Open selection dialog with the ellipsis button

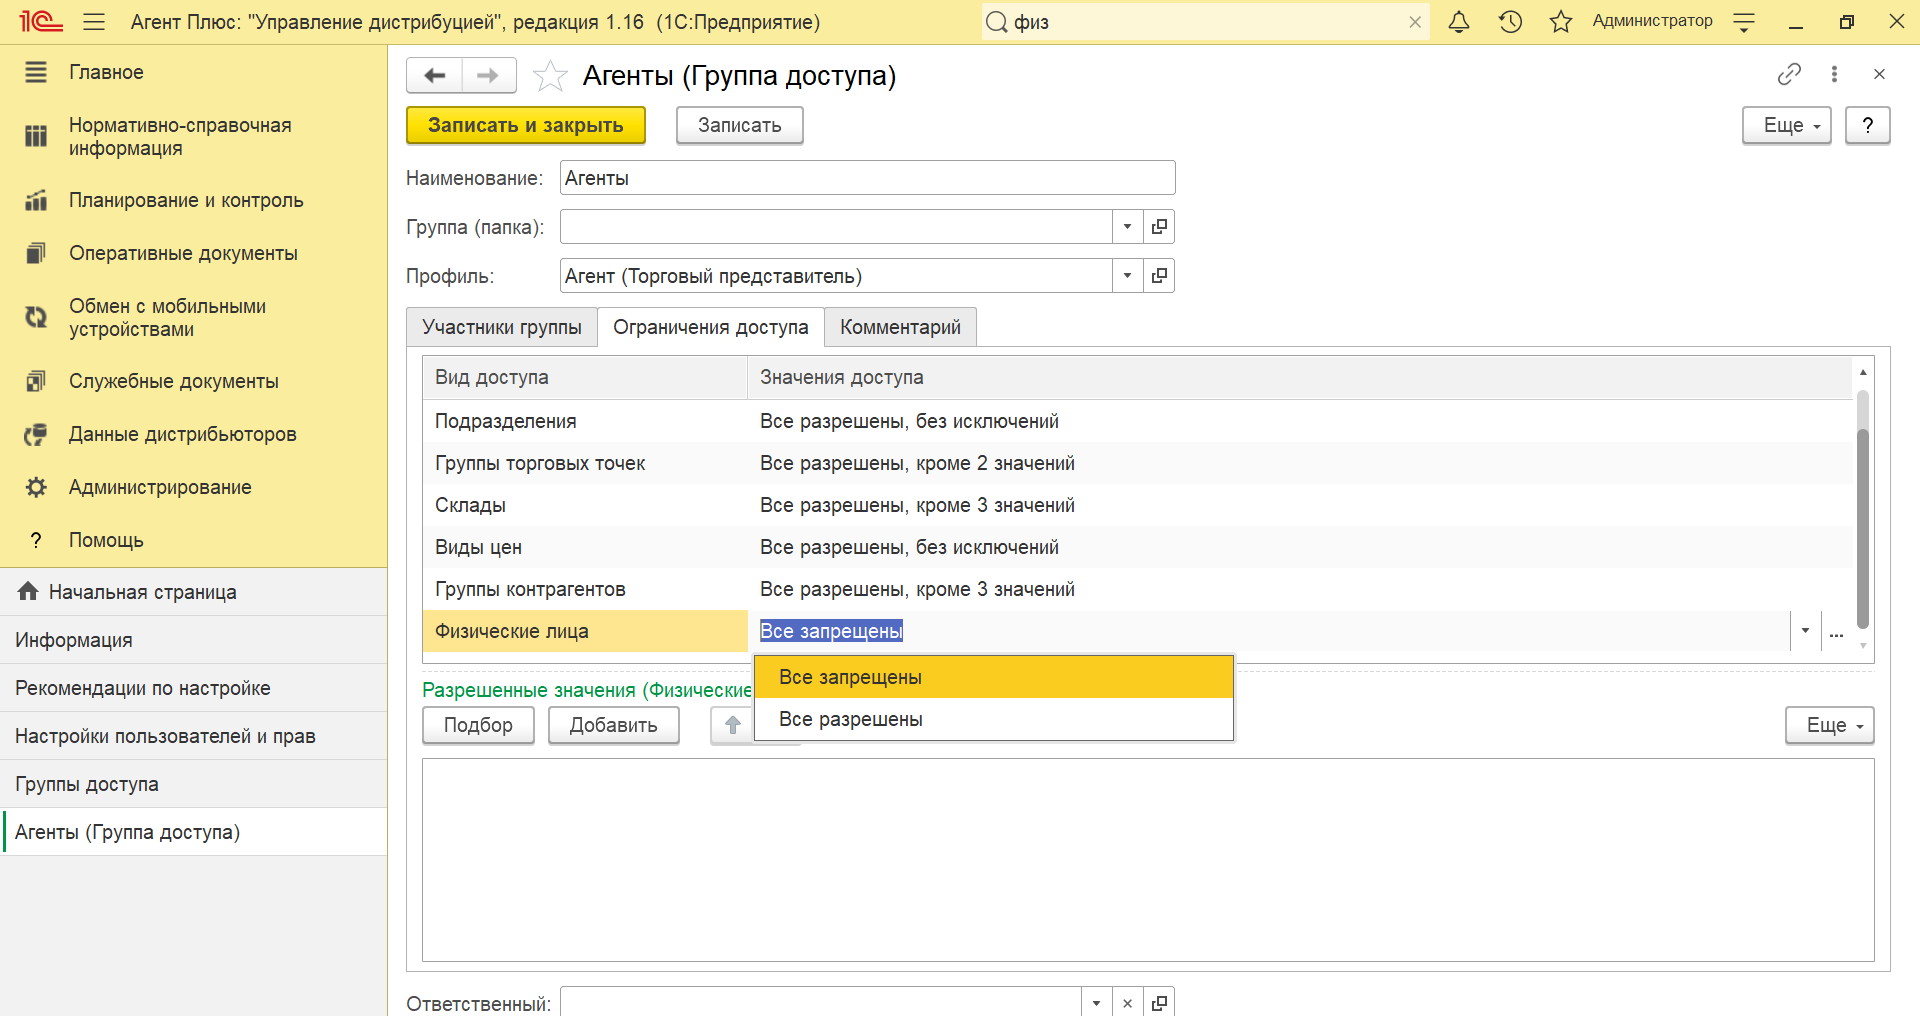coord(1836,631)
